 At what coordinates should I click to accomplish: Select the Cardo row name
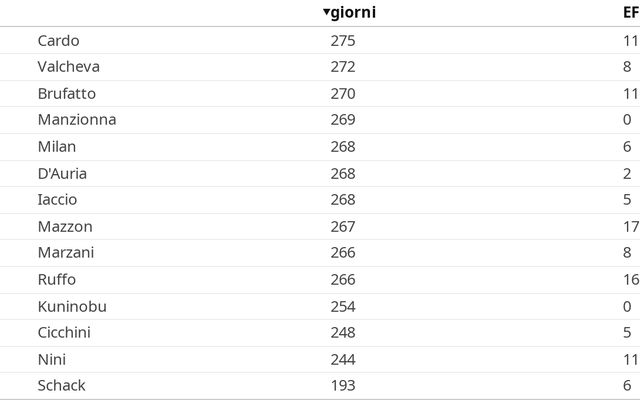[58, 40]
